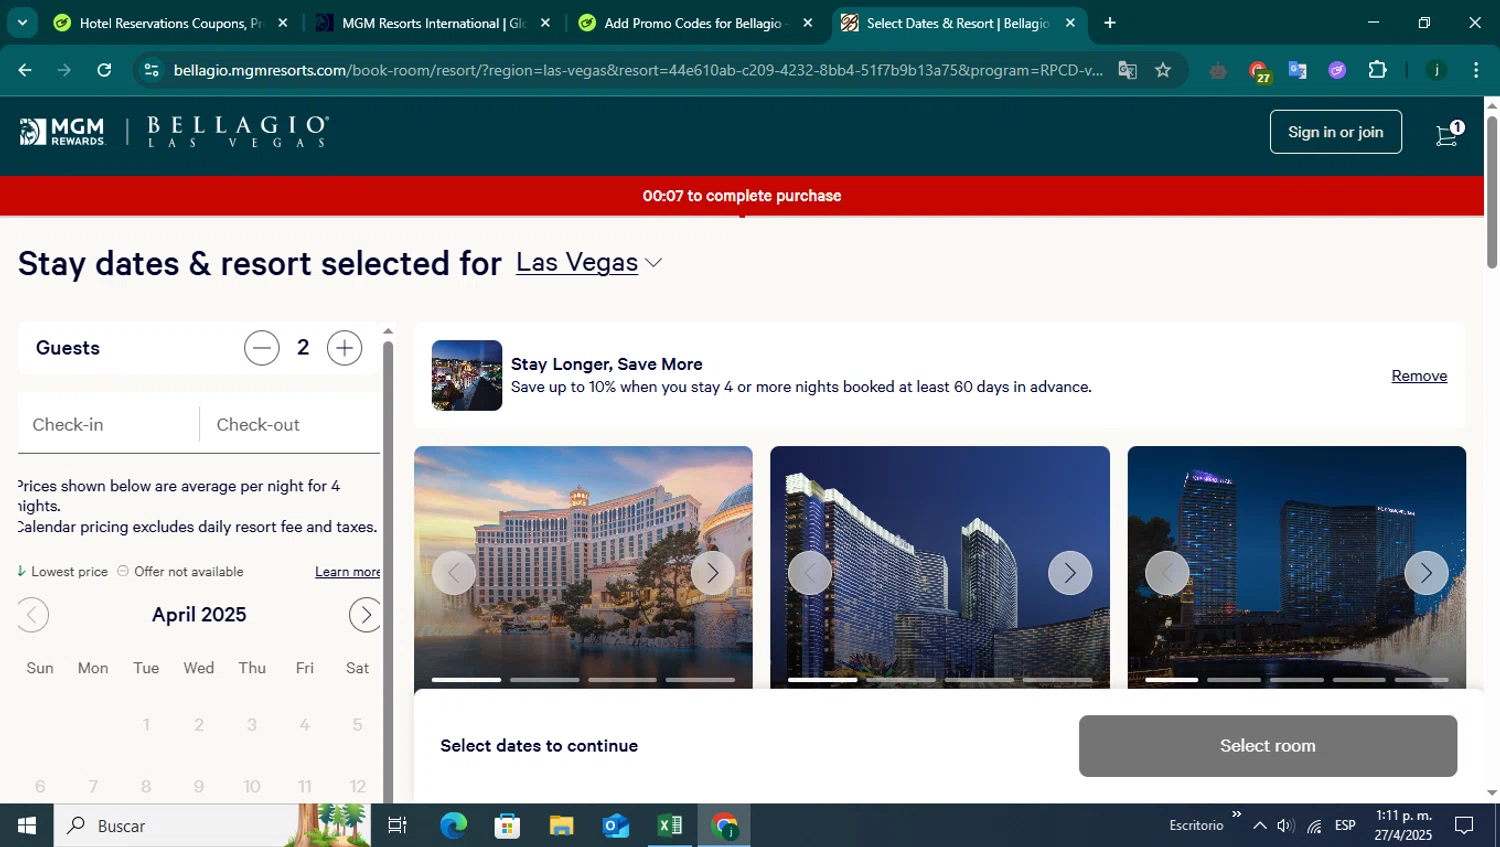View site information icon in address bar

click(152, 70)
